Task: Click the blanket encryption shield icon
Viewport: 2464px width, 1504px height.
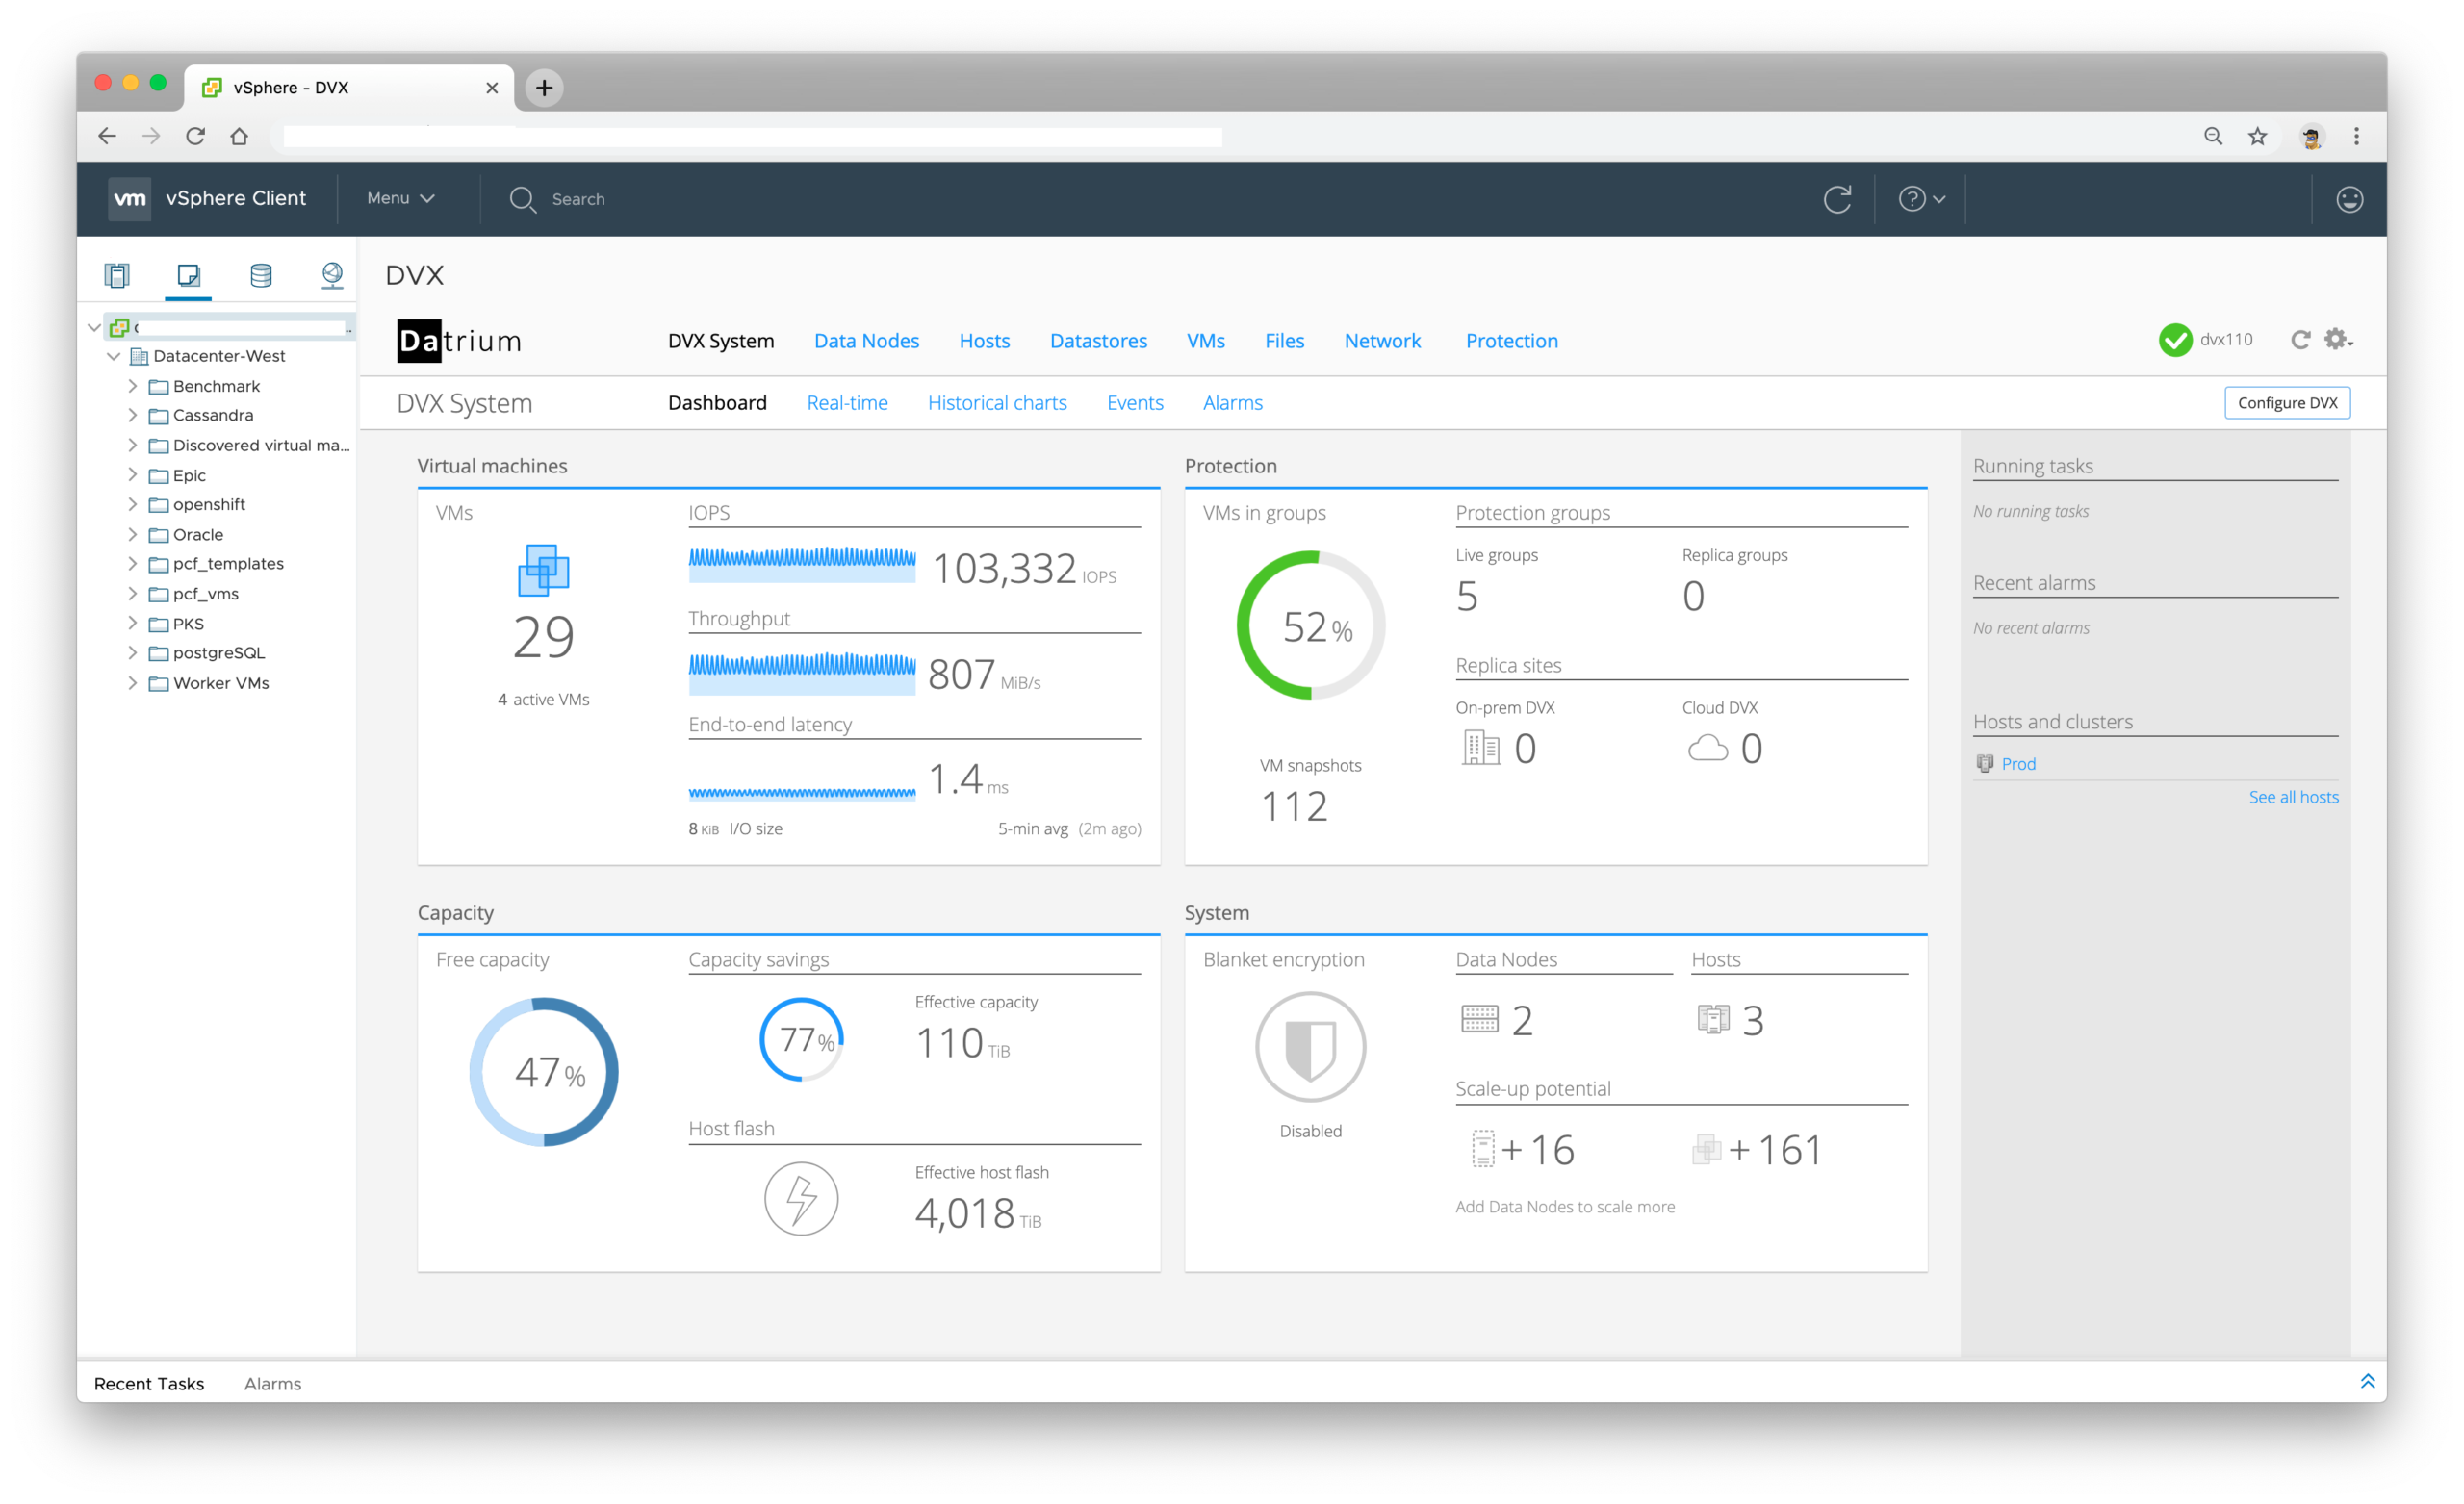Action: tap(1310, 1047)
